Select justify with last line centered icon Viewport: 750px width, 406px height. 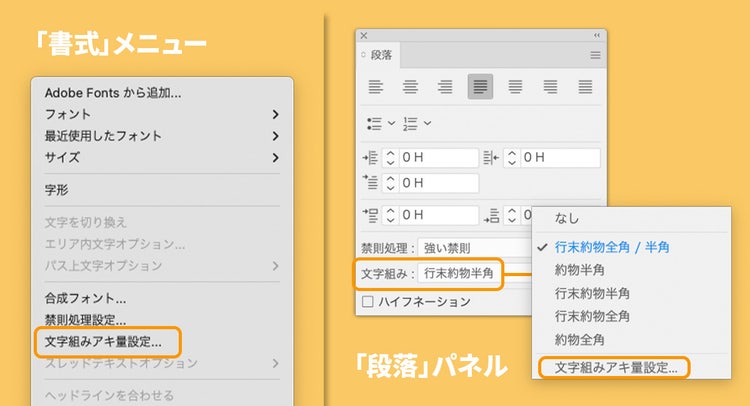[515, 87]
